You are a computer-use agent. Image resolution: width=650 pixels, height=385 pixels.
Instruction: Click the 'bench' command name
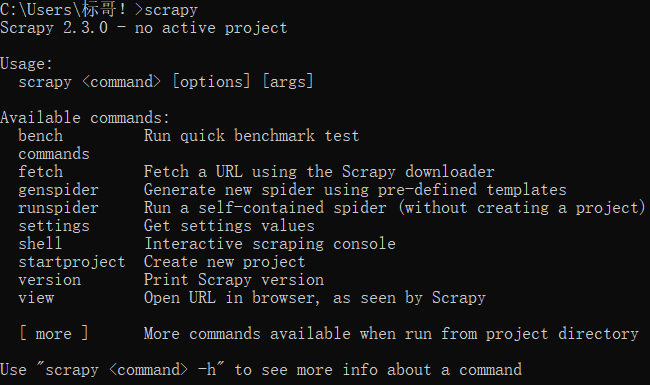(41, 136)
